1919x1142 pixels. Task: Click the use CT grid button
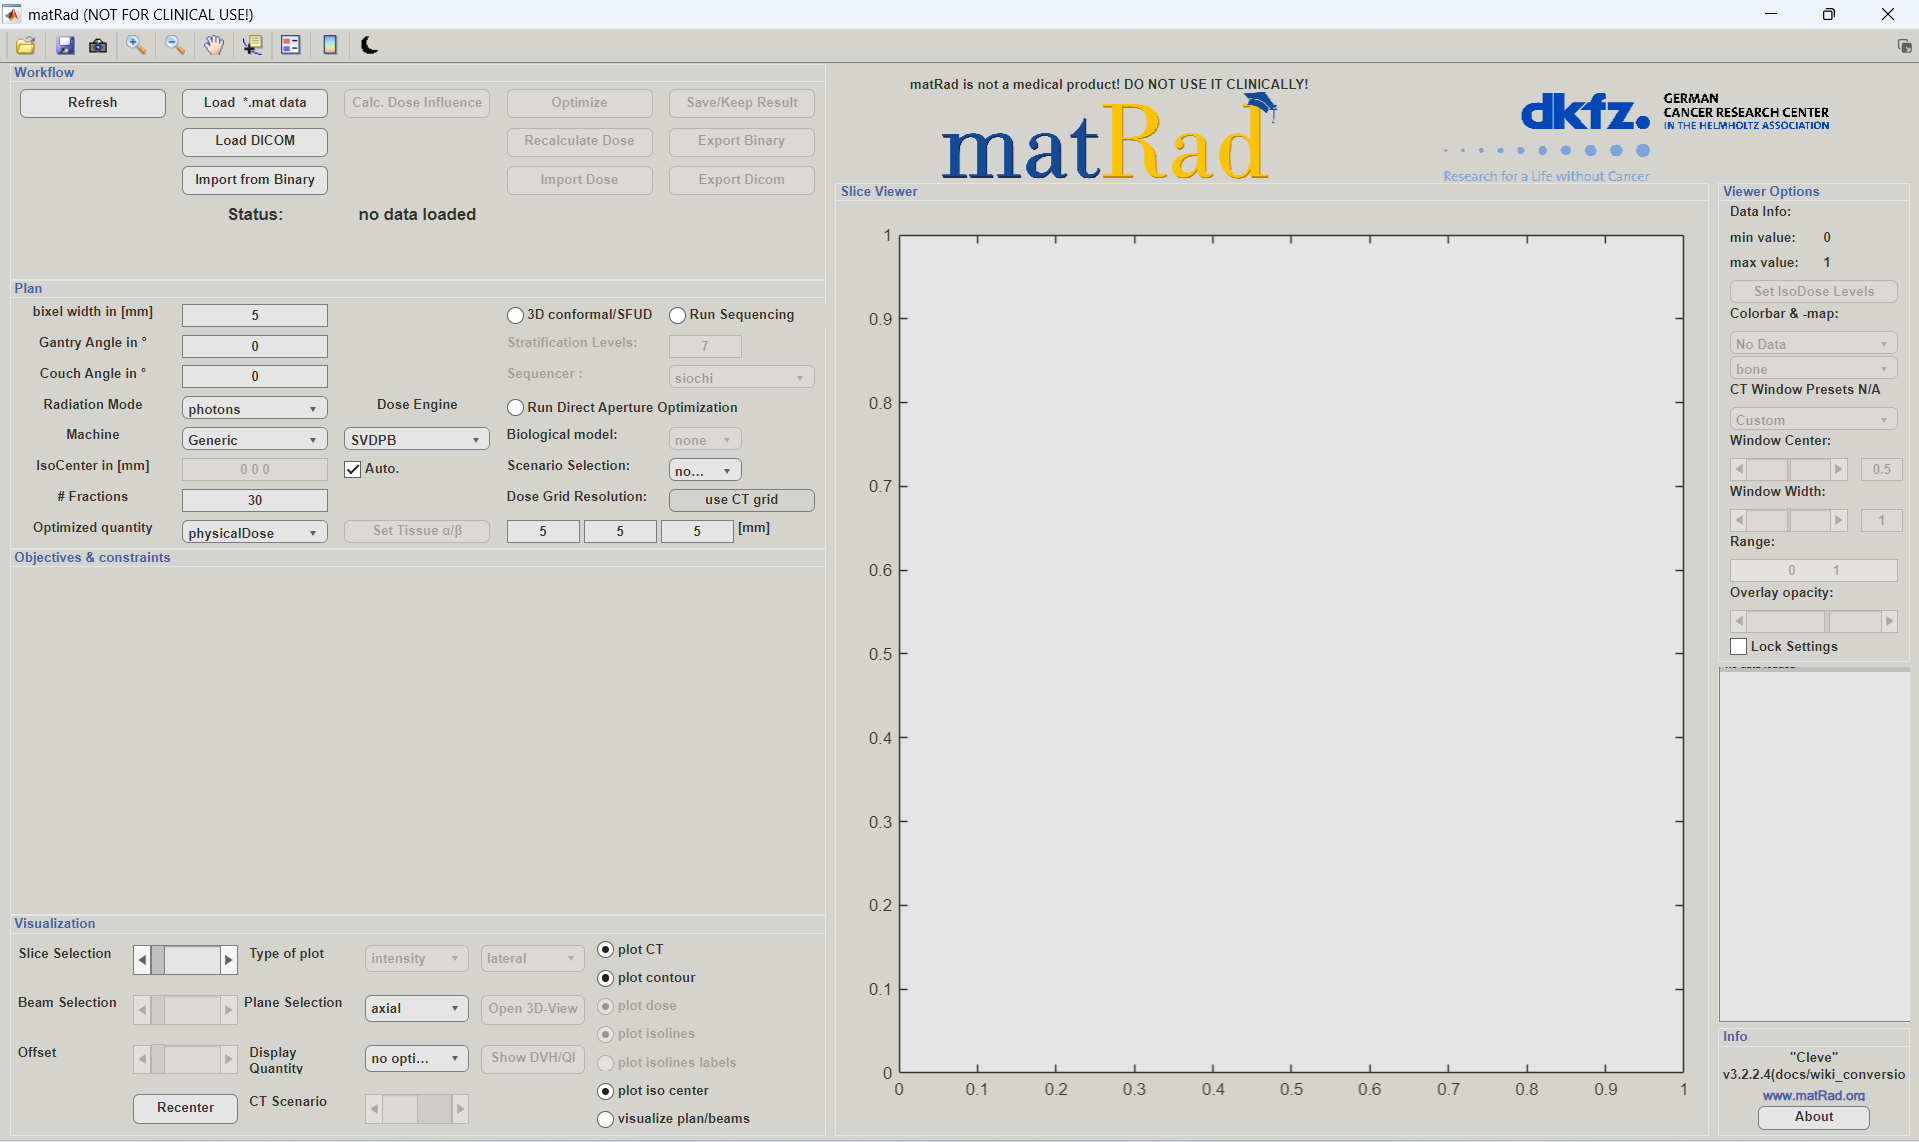(x=741, y=500)
